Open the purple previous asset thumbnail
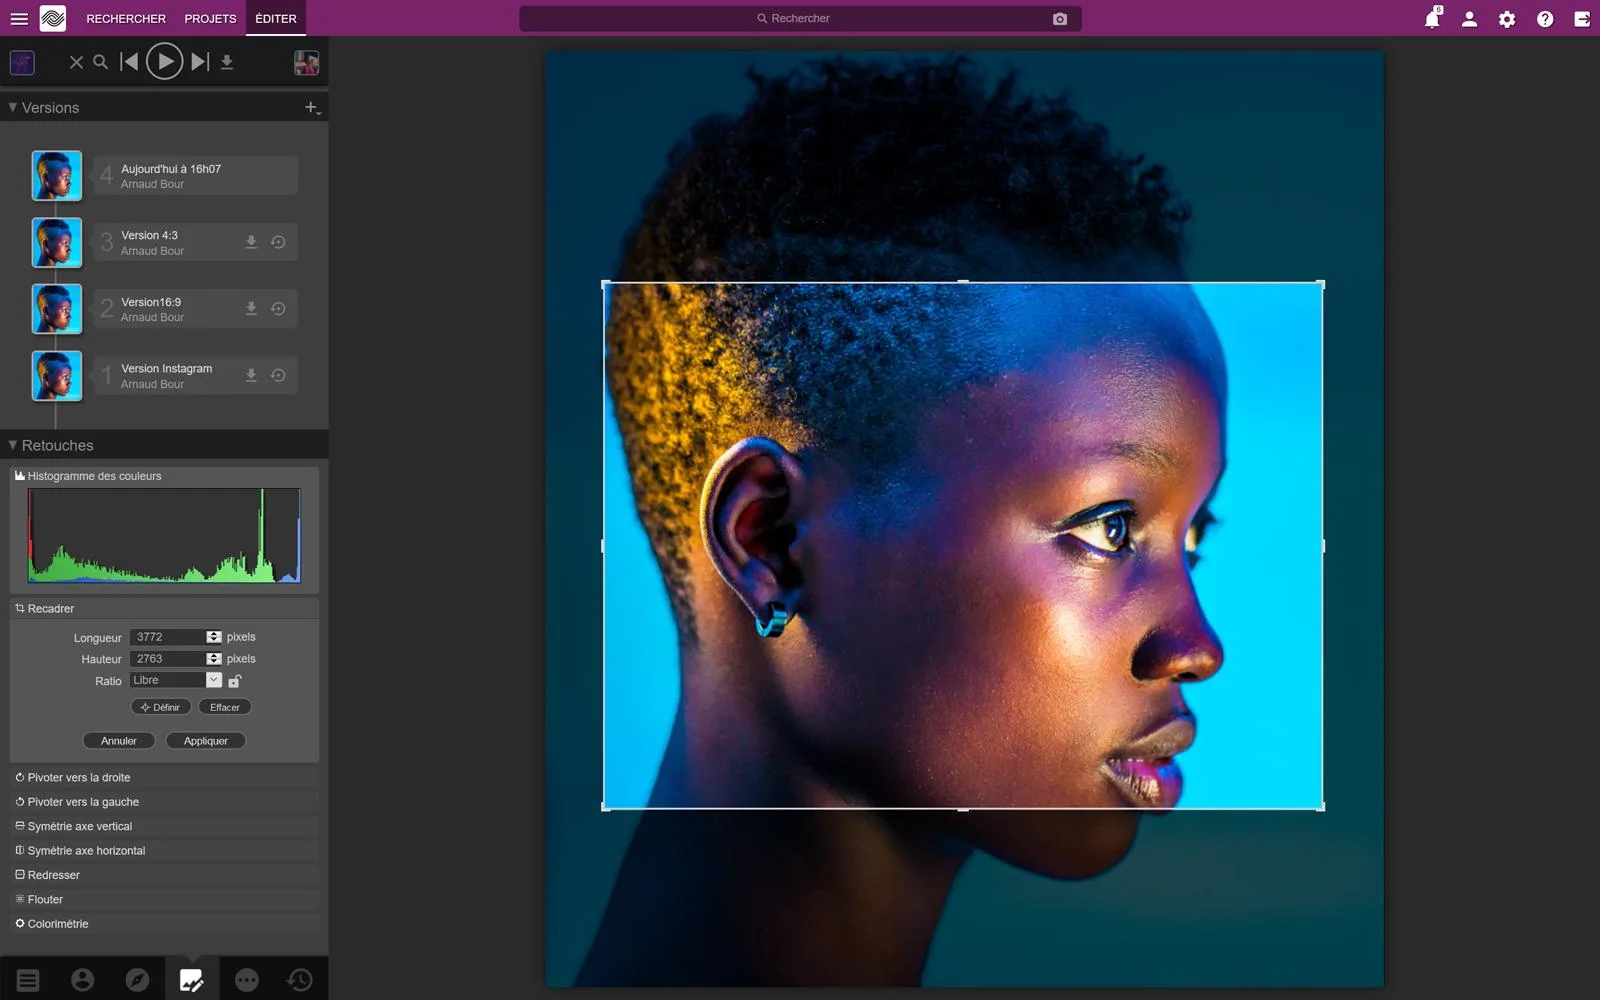This screenshot has height=1000, width=1600. (22, 62)
